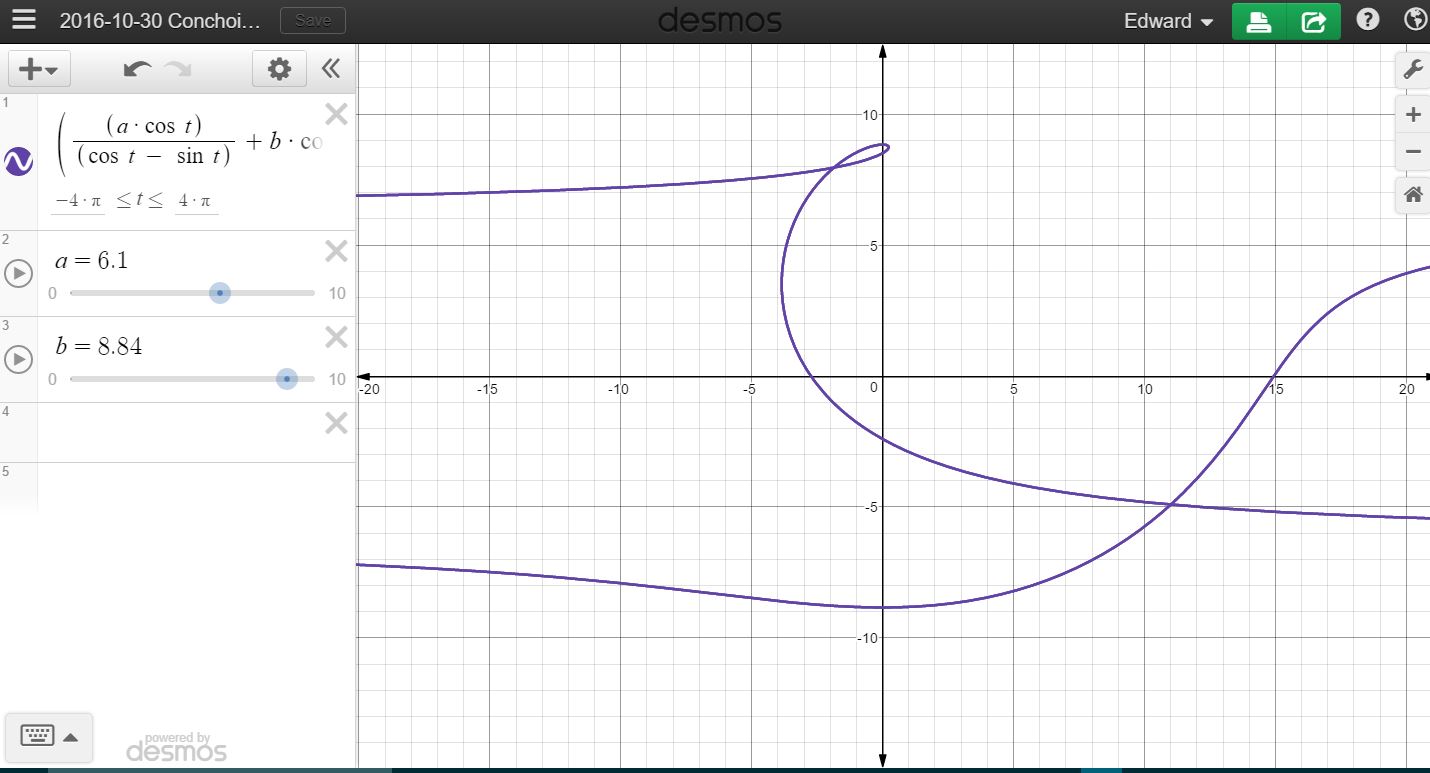Click the slider handle for a = 6.1
1430x773 pixels.
click(x=219, y=292)
